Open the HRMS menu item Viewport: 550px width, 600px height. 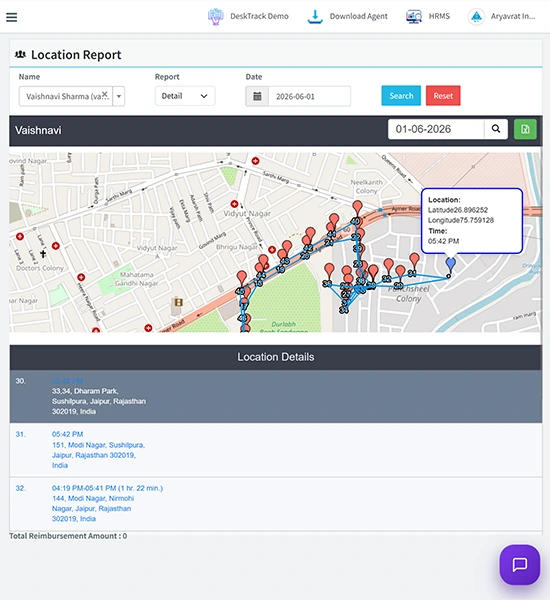pos(439,16)
